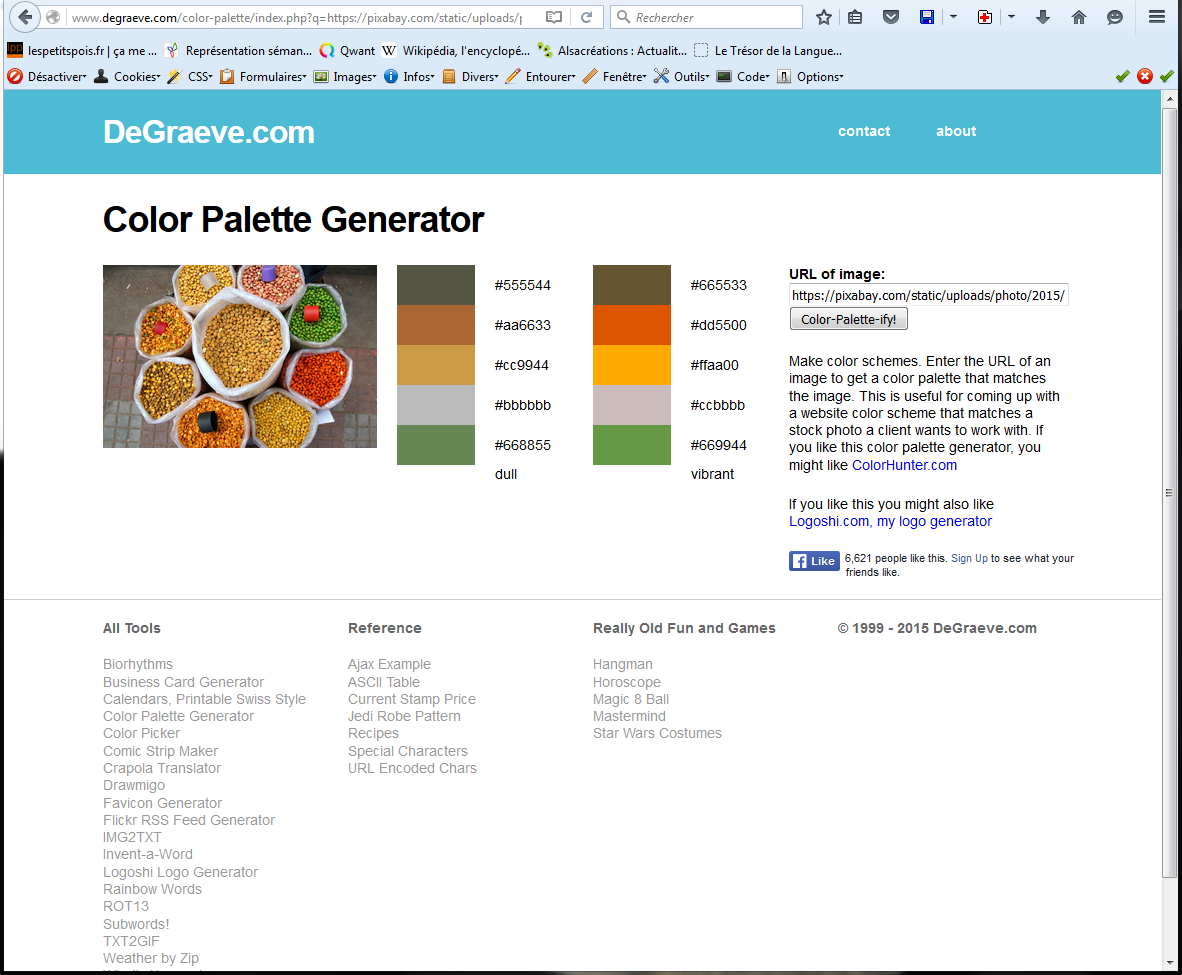The width and height of the screenshot is (1182, 975).
Task: Click the Facebook Like button
Action: pyautogui.click(x=813, y=561)
